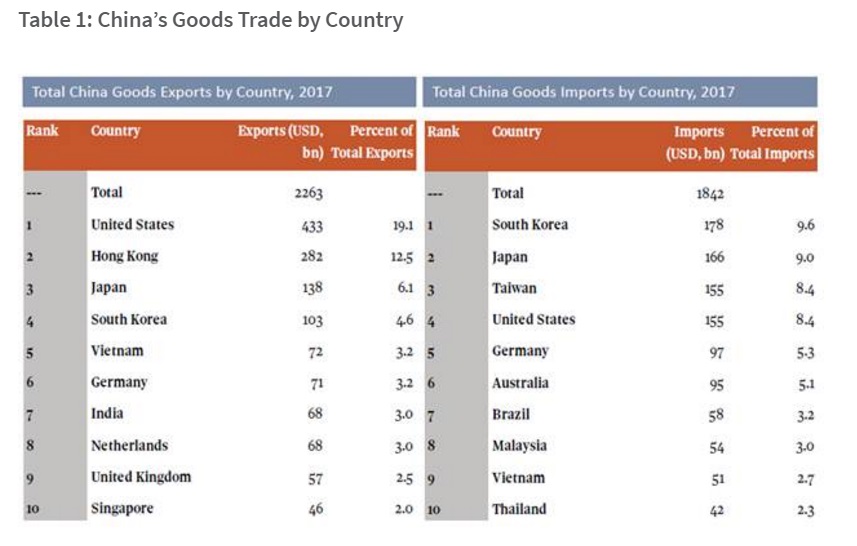Select United Kingdom in exports table

pyautogui.click(x=140, y=477)
